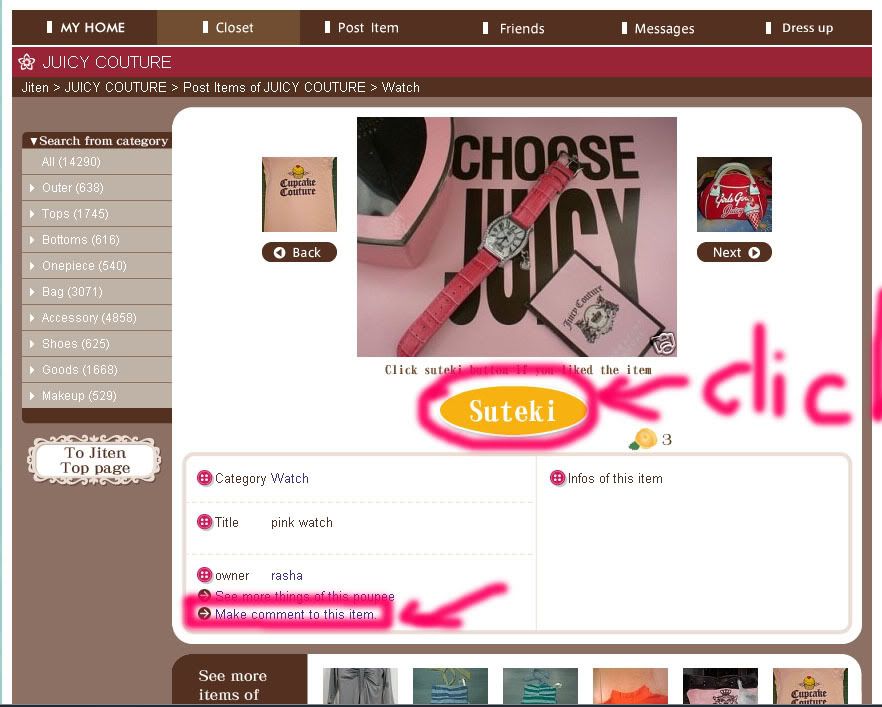Click the Juicy Couture flower logo icon

pos(26,62)
